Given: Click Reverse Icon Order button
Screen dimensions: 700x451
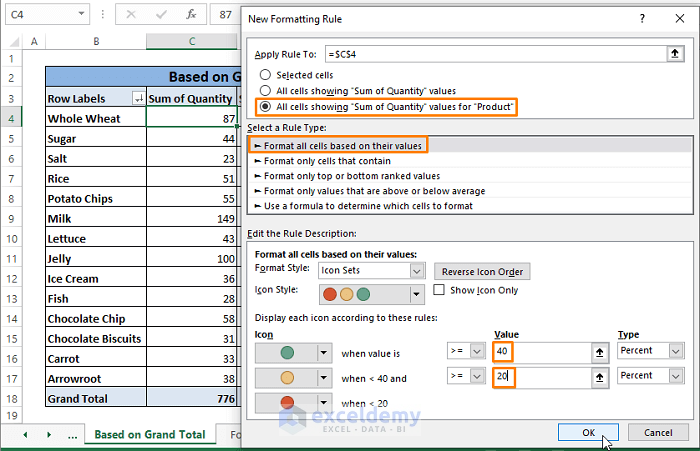Looking at the screenshot, I should point(482,271).
